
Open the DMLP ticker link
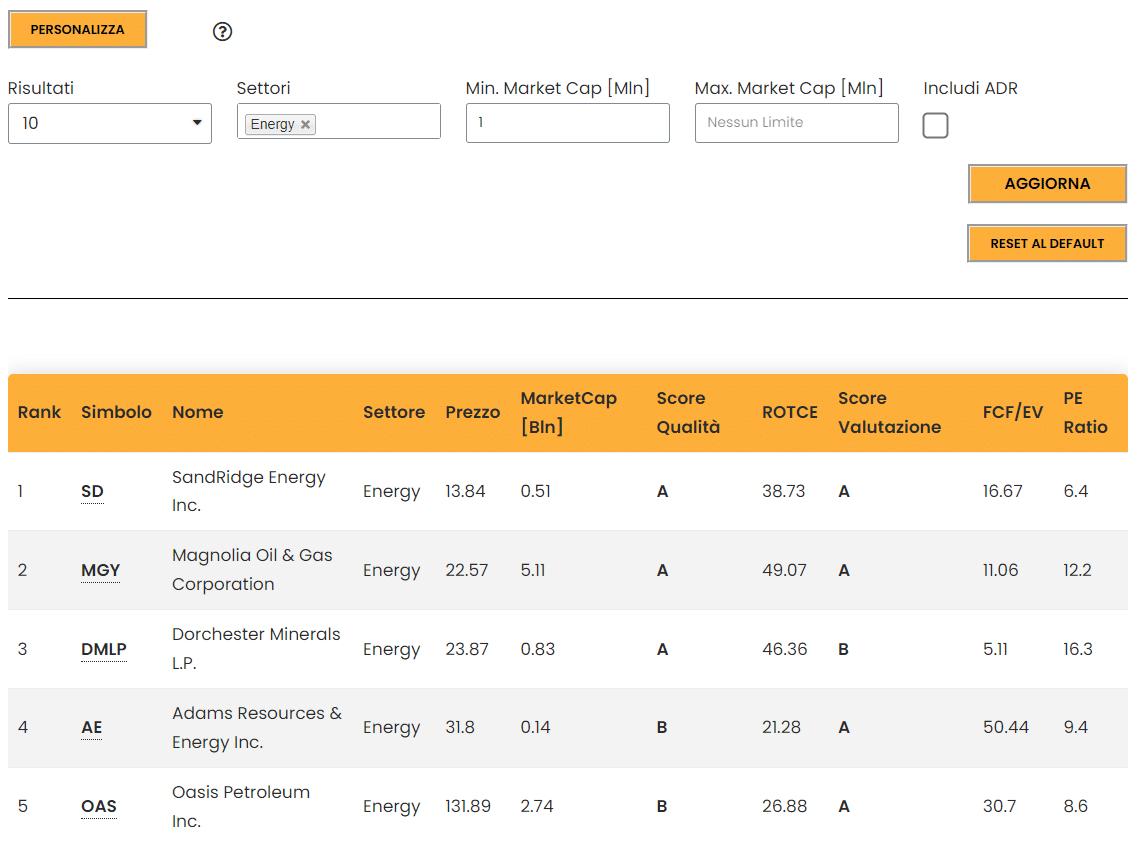tap(103, 649)
